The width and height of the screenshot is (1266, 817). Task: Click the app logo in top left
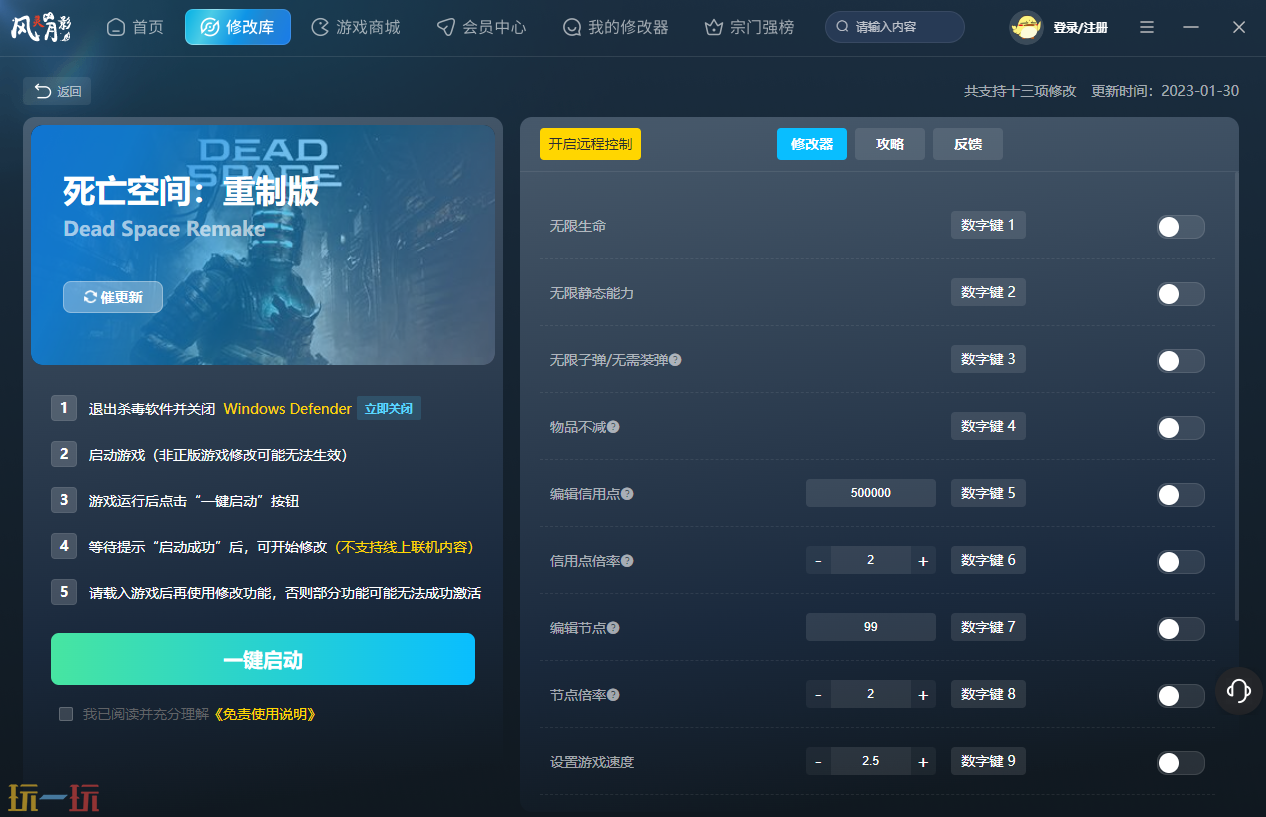41,27
